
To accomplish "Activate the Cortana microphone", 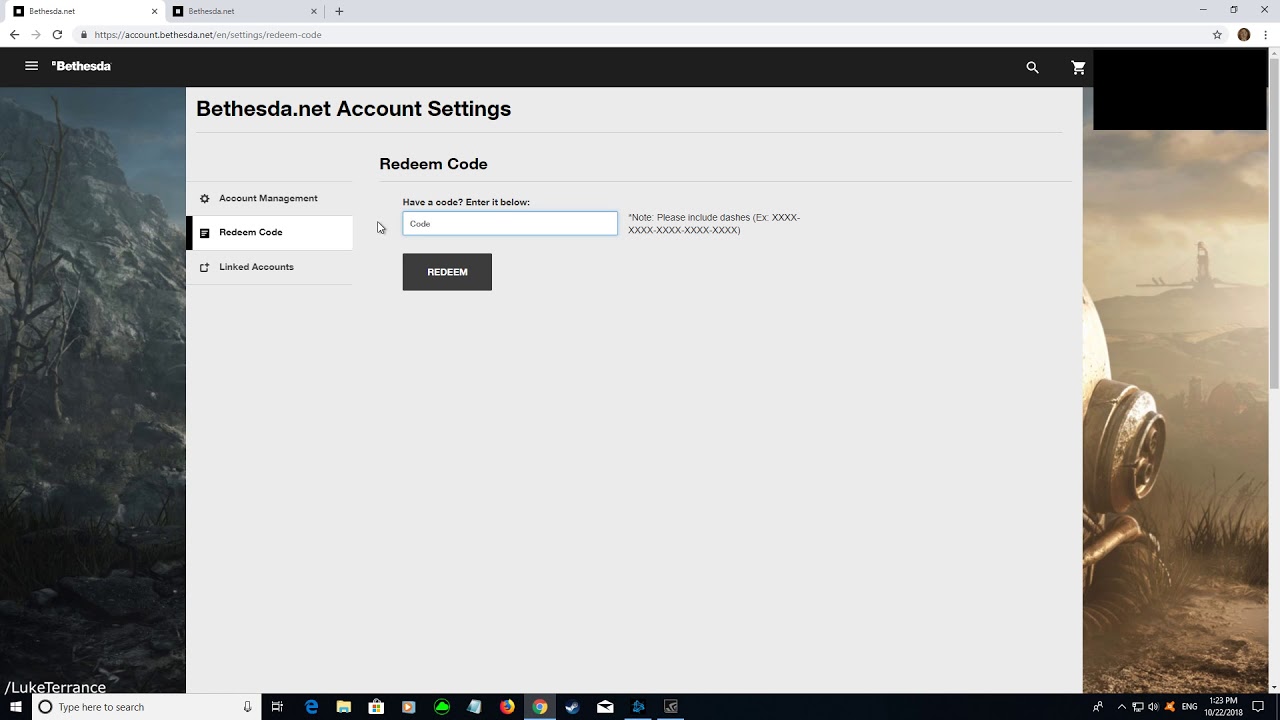I will [247, 707].
